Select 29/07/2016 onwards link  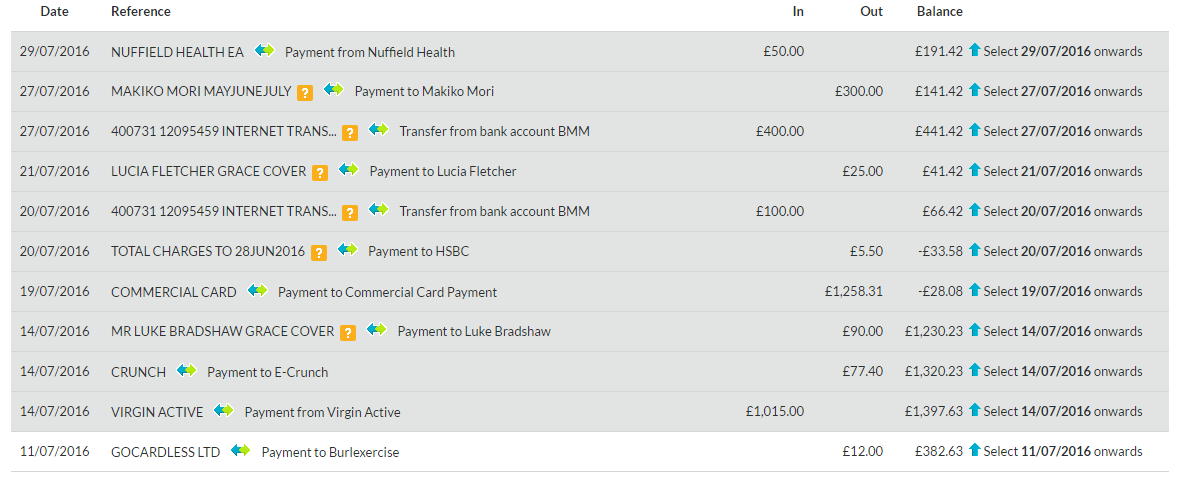1062,51
